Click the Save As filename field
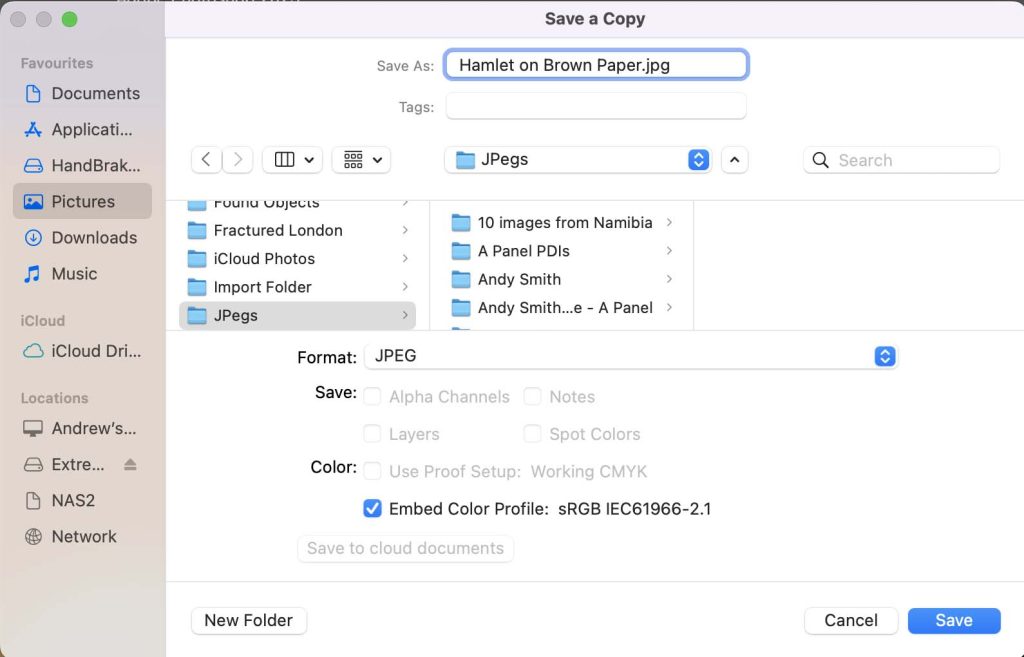1024x657 pixels. point(596,65)
